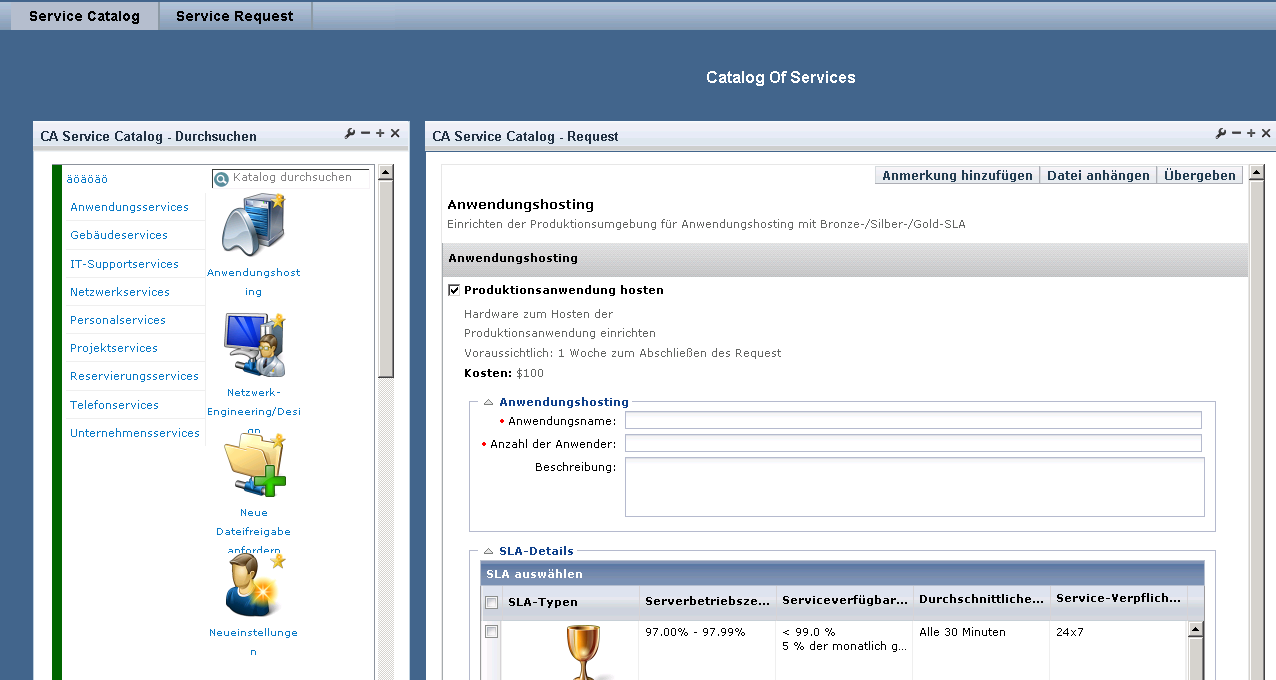
Task: Click the Übergeben button
Action: pyautogui.click(x=1200, y=175)
